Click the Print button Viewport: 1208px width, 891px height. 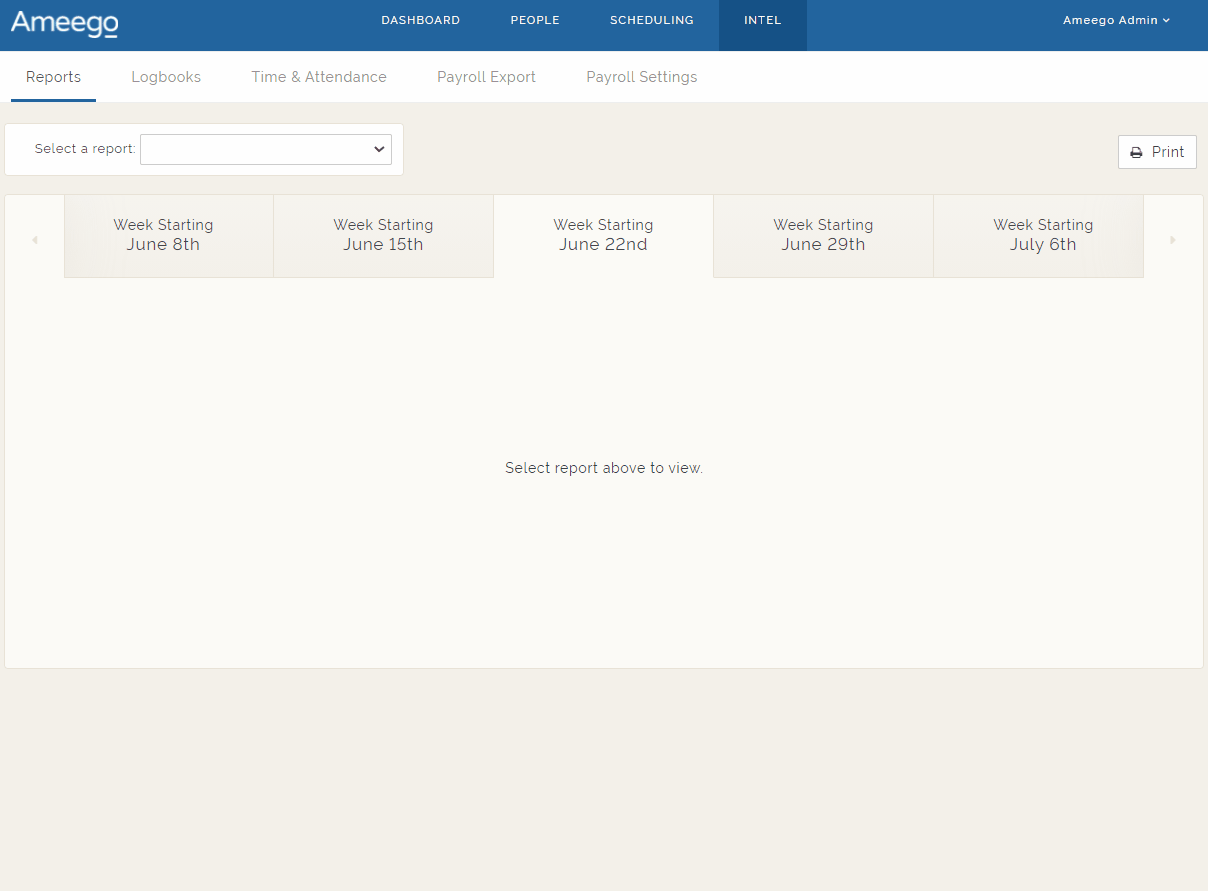[1157, 152]
